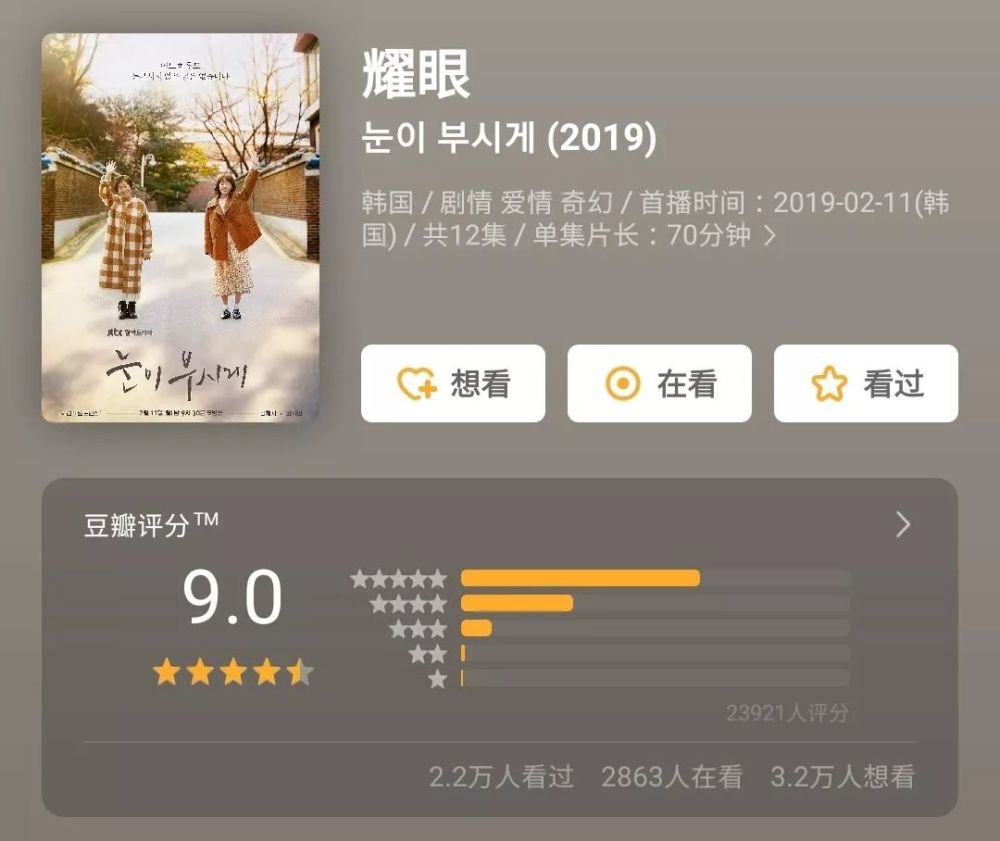Tap the five-star row icons
Image resolution: width=1000 pixels, height=841 pixels.
pyautogui.click(x=399, y=579)
